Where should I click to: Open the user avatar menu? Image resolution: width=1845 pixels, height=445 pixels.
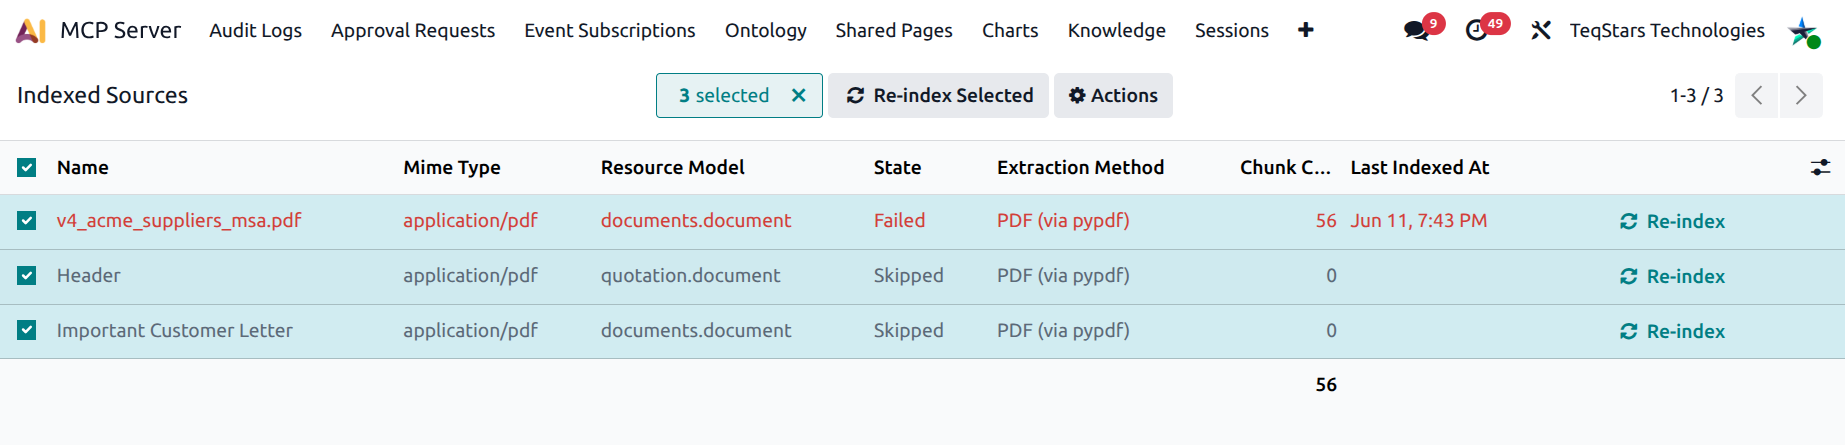point(1803,31)
